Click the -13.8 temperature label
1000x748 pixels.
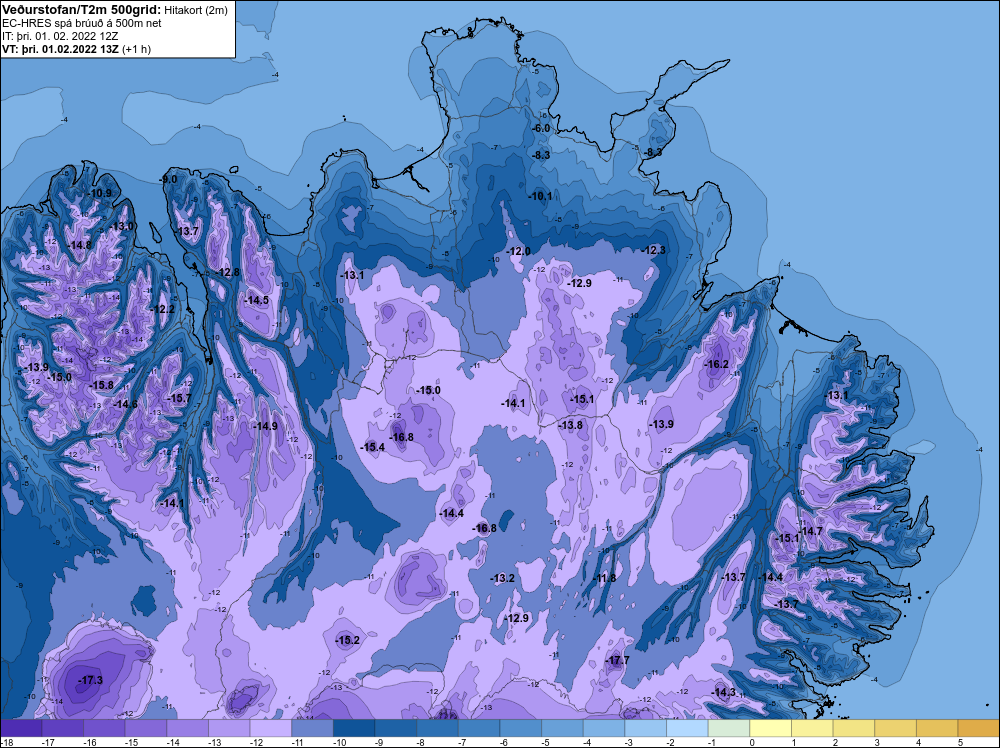point(571,425)
